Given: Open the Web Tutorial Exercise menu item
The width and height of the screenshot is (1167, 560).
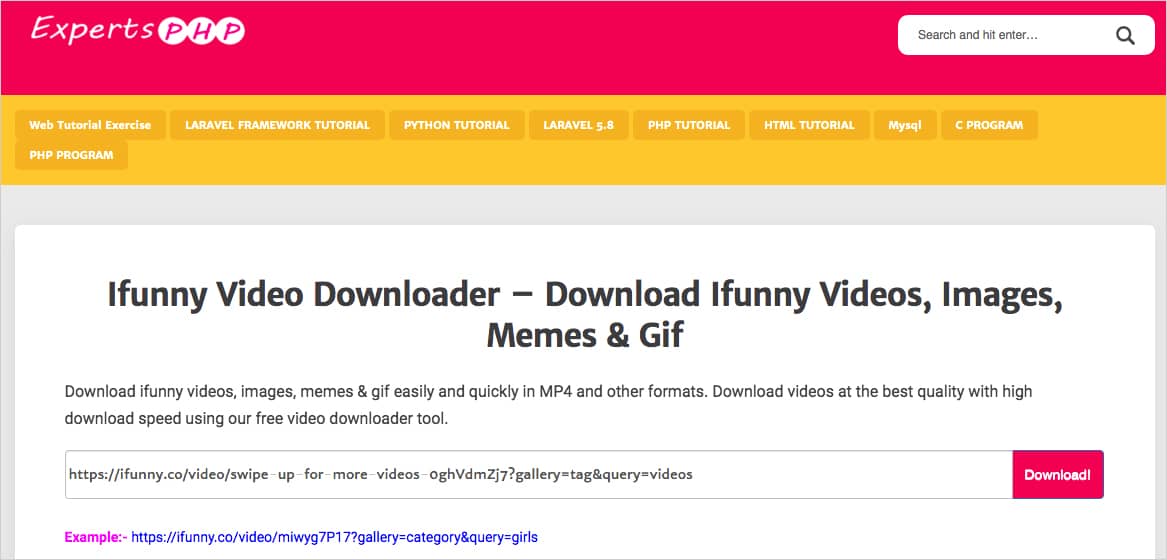Looking at the screenshot, I should tap(90, 125).
